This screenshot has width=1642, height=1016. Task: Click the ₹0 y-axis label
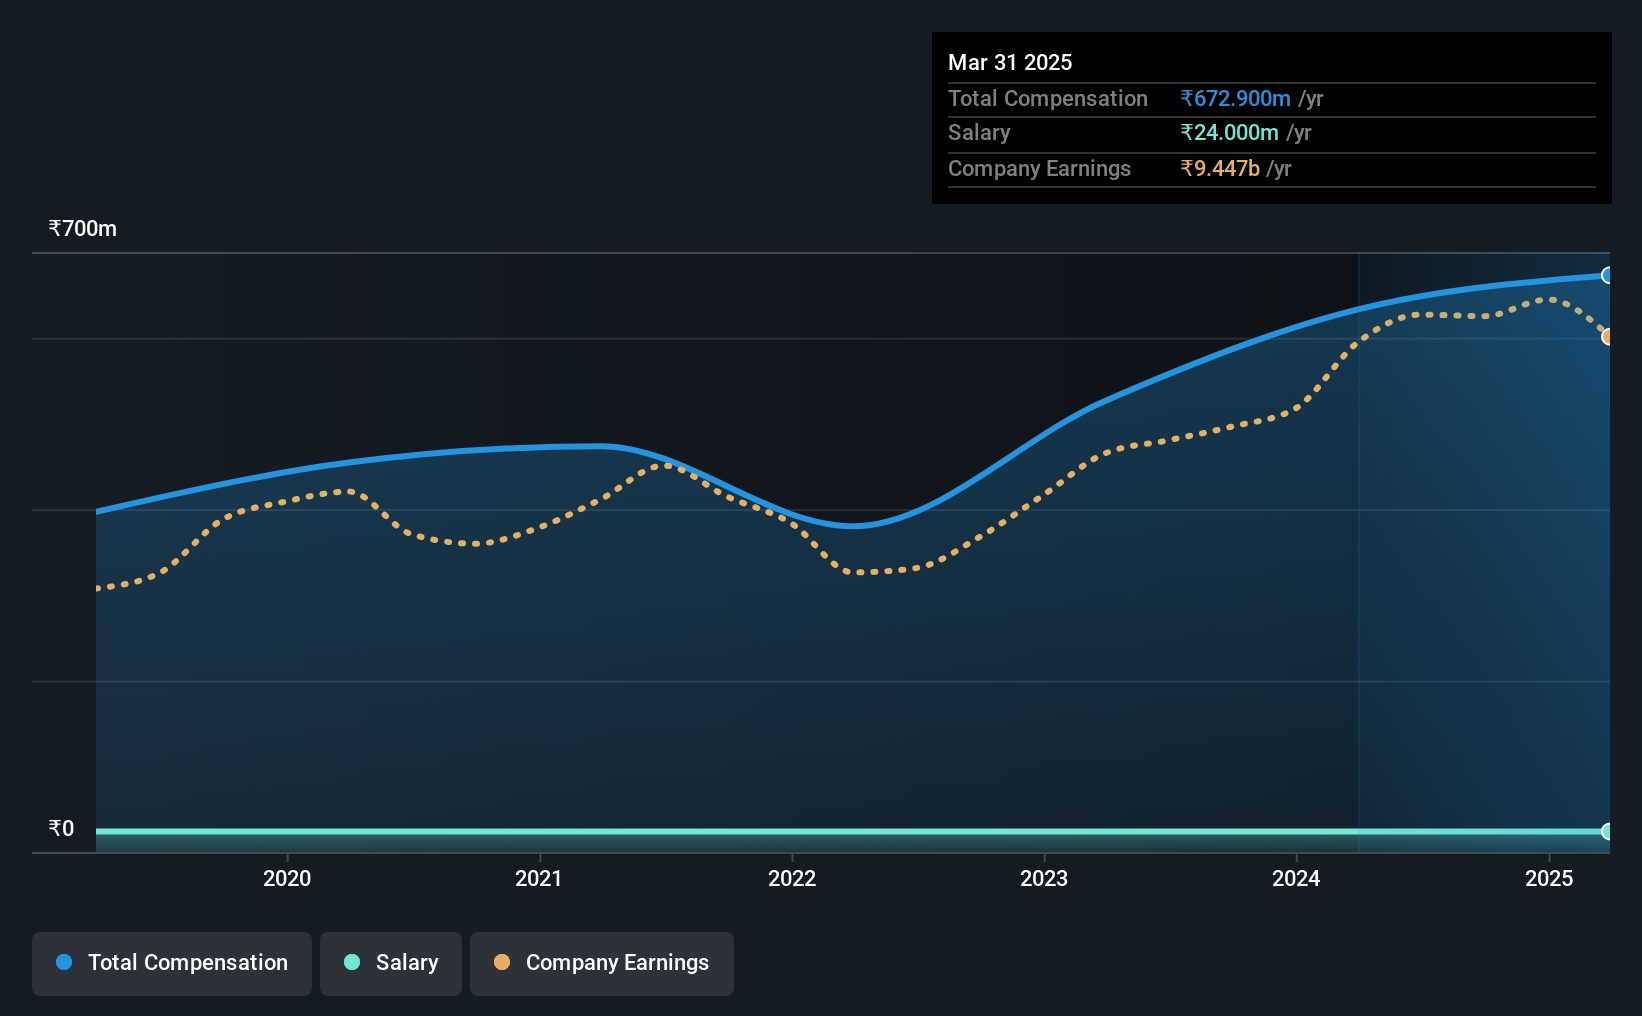pyautogui.click(x=61, y=829)
